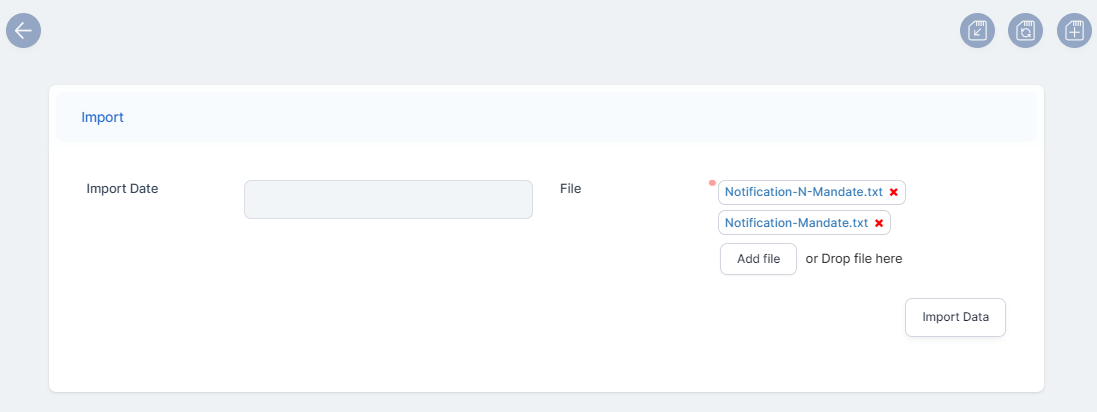Image resolution: width=1097 pixels, height=412 pixels.
Task: Click the Import Data button
Action: coord(955,318)
